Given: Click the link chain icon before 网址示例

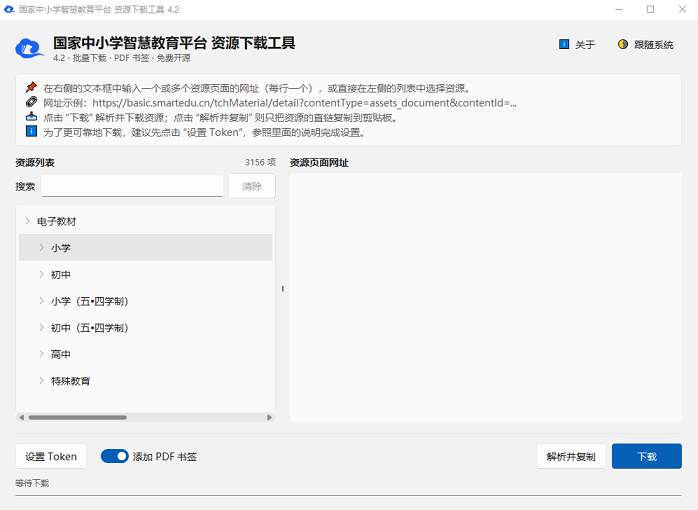Looking at the screenshot, I should (31, 102).
